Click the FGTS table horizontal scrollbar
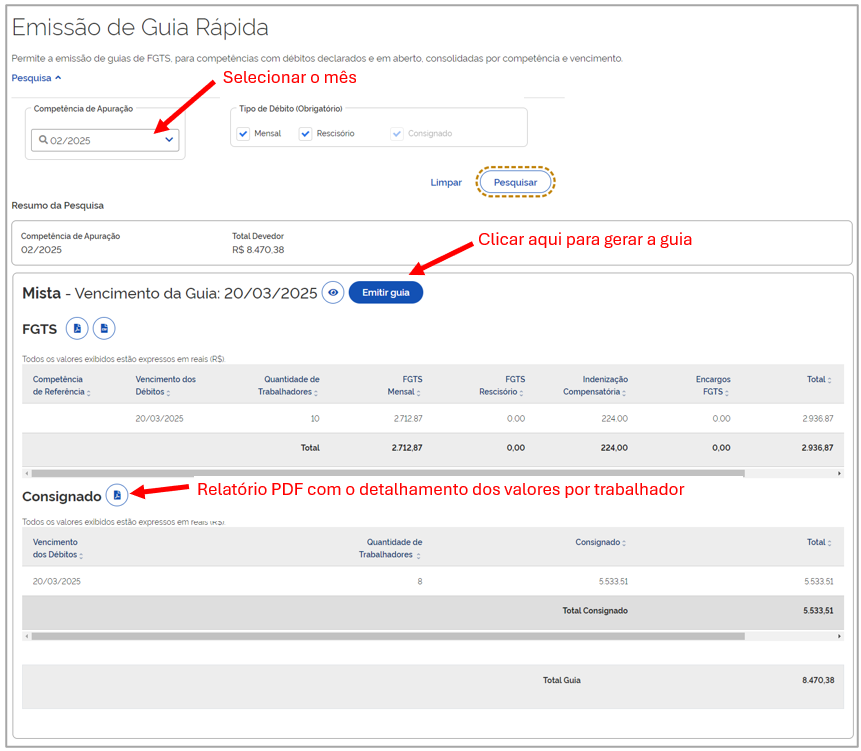Image resolution: width=861 pixels, height=751 pixels. click(x=388, y=473)
